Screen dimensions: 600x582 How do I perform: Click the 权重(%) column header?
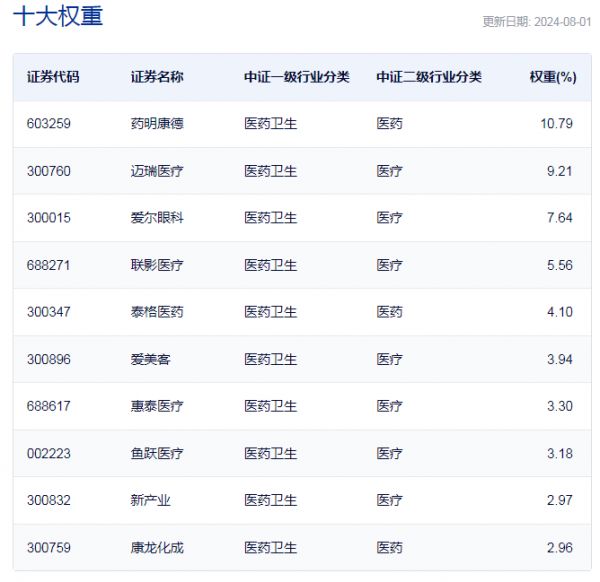(x=553, y=77)
